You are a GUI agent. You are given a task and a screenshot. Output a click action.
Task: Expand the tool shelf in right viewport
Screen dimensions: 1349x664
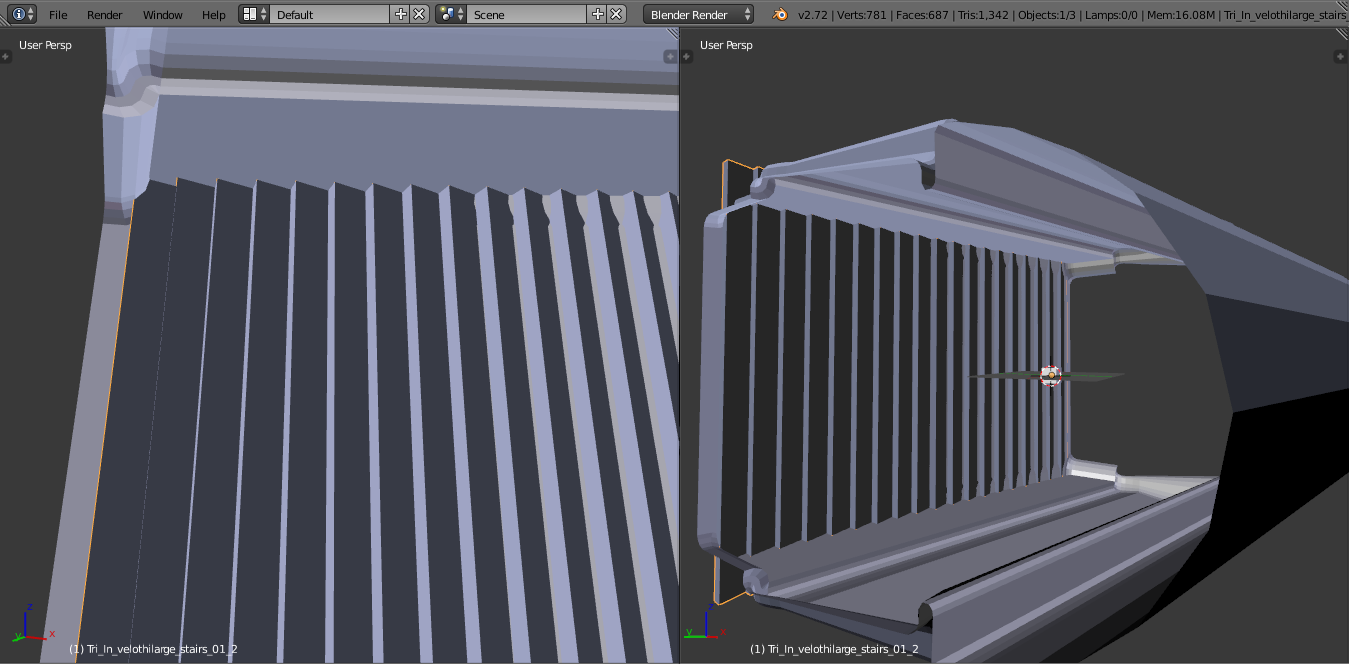point(687,57)
